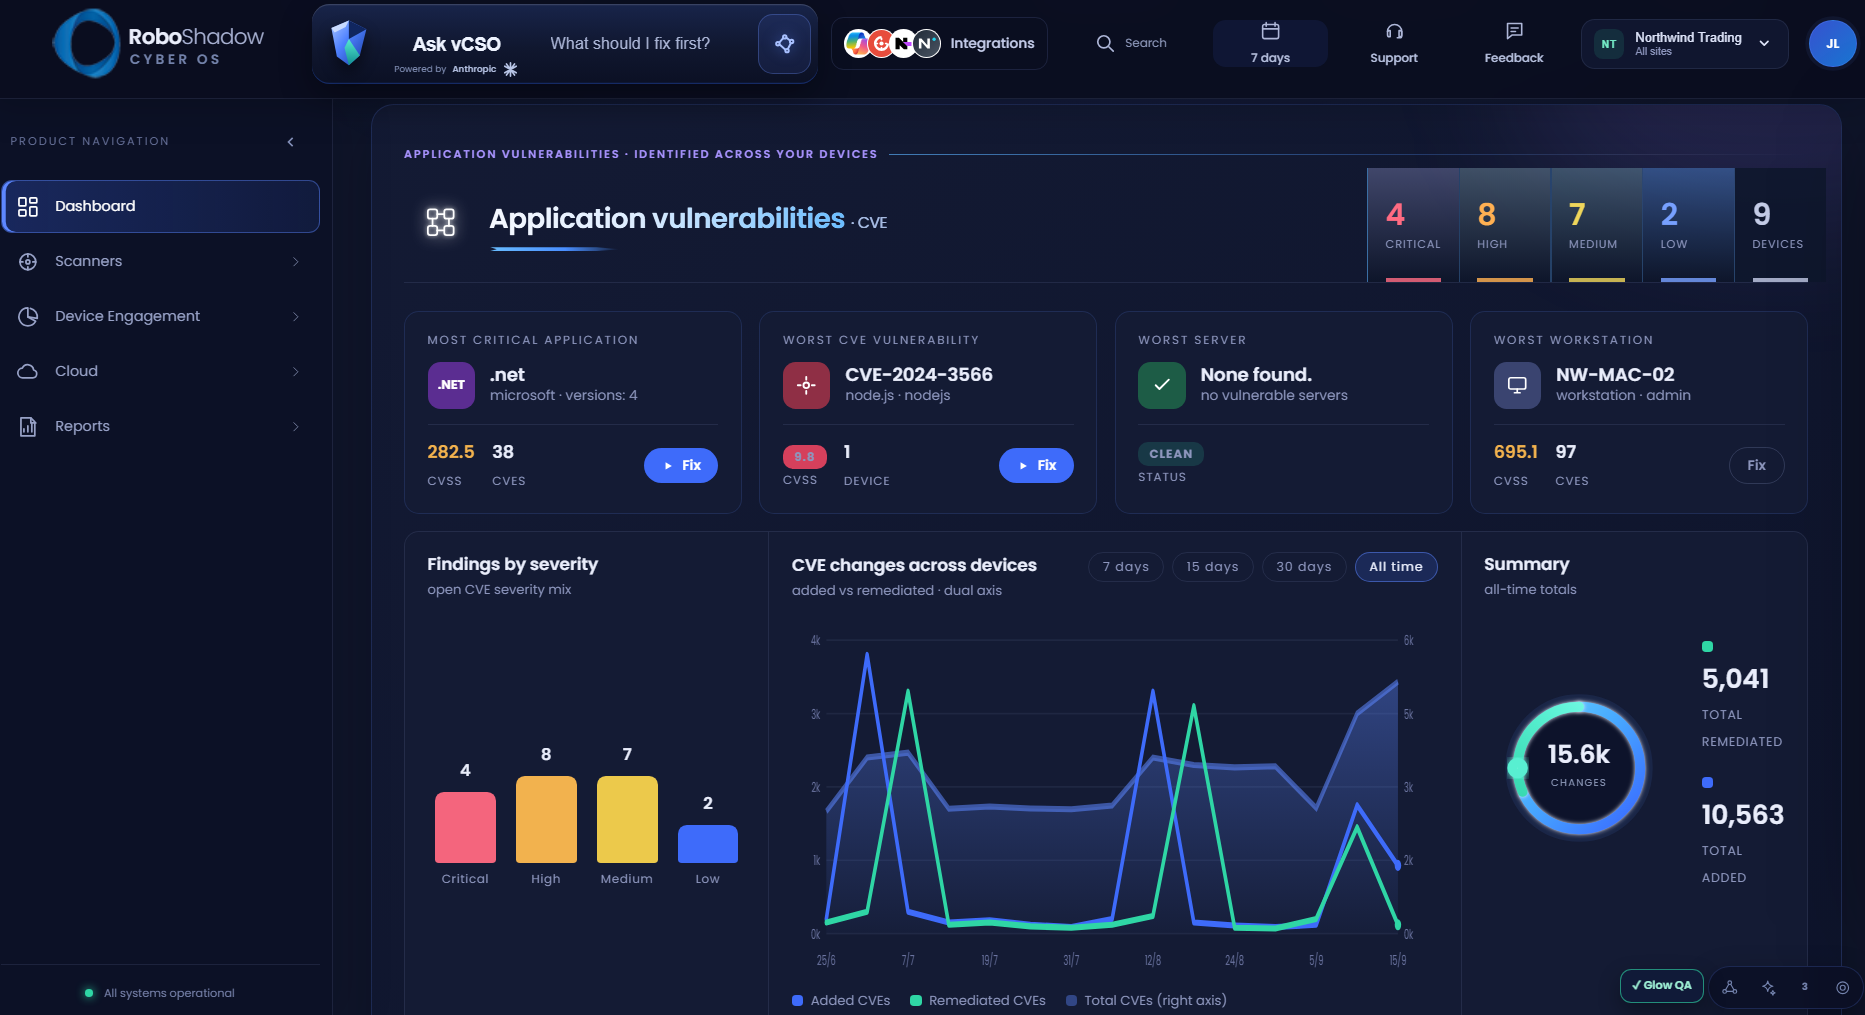Click the Device Engagement pie icon
Image resolution: width=1865 pixels, height=1015 pixels.
pos(28,317)
